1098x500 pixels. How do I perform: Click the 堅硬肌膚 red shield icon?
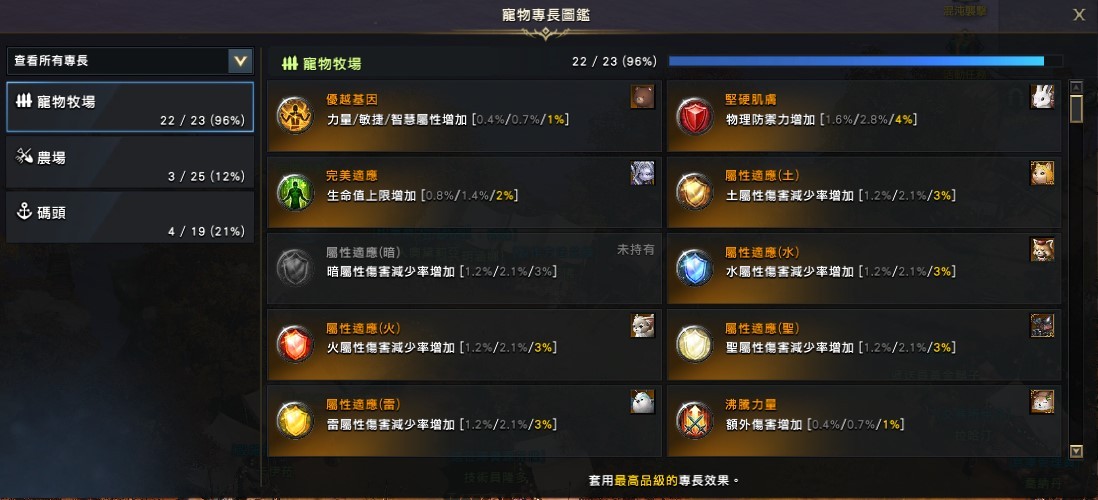click(694, 116)
